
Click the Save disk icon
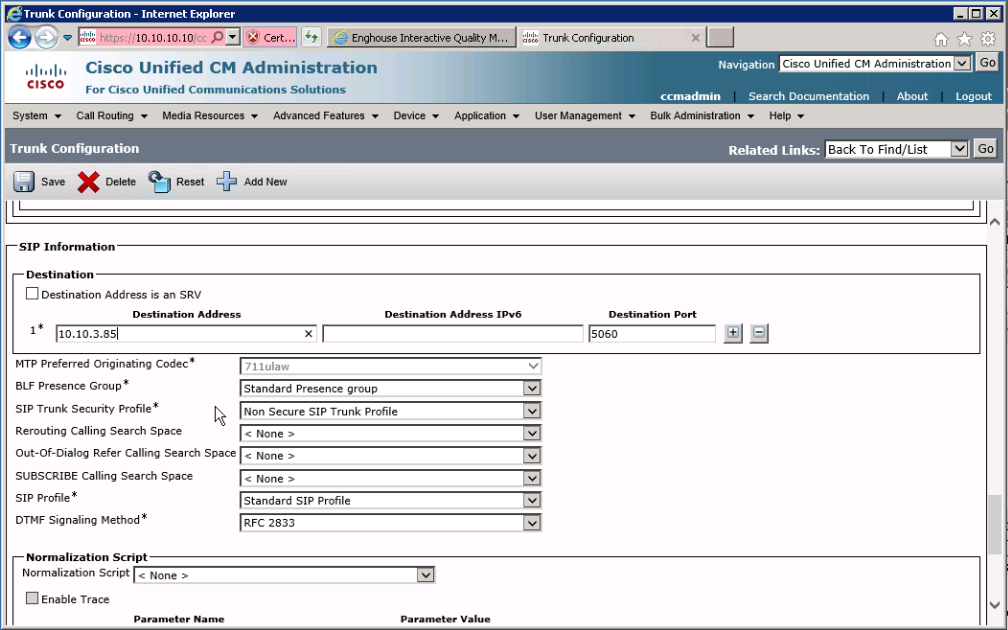(24, 181)
